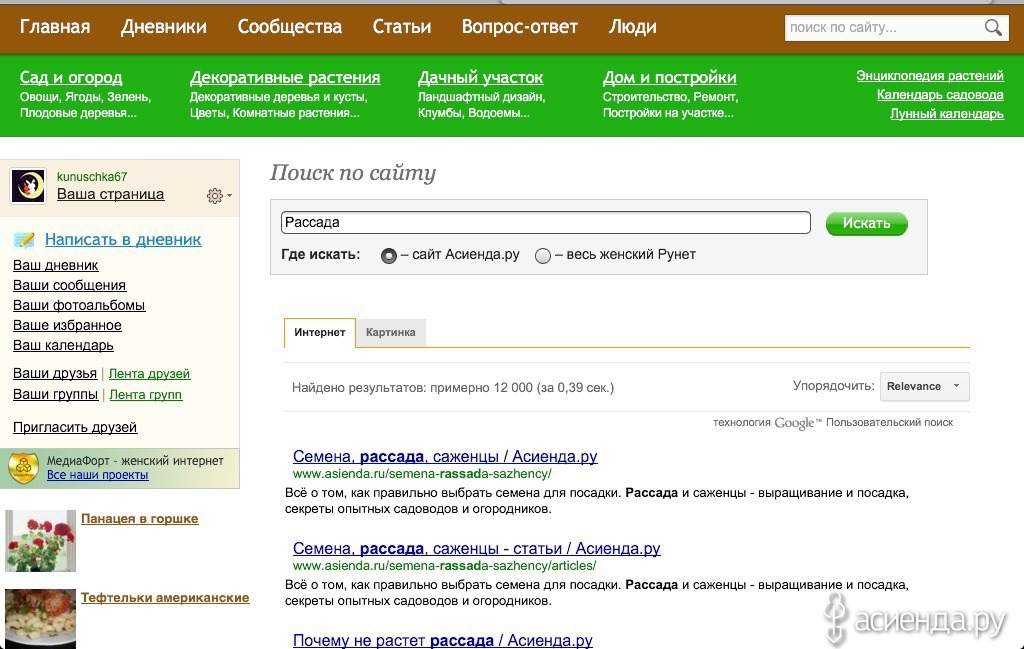Open Лента групп
Viewport: 1024px width, 649px height.
pyautogui.click(x=146, y=394)
